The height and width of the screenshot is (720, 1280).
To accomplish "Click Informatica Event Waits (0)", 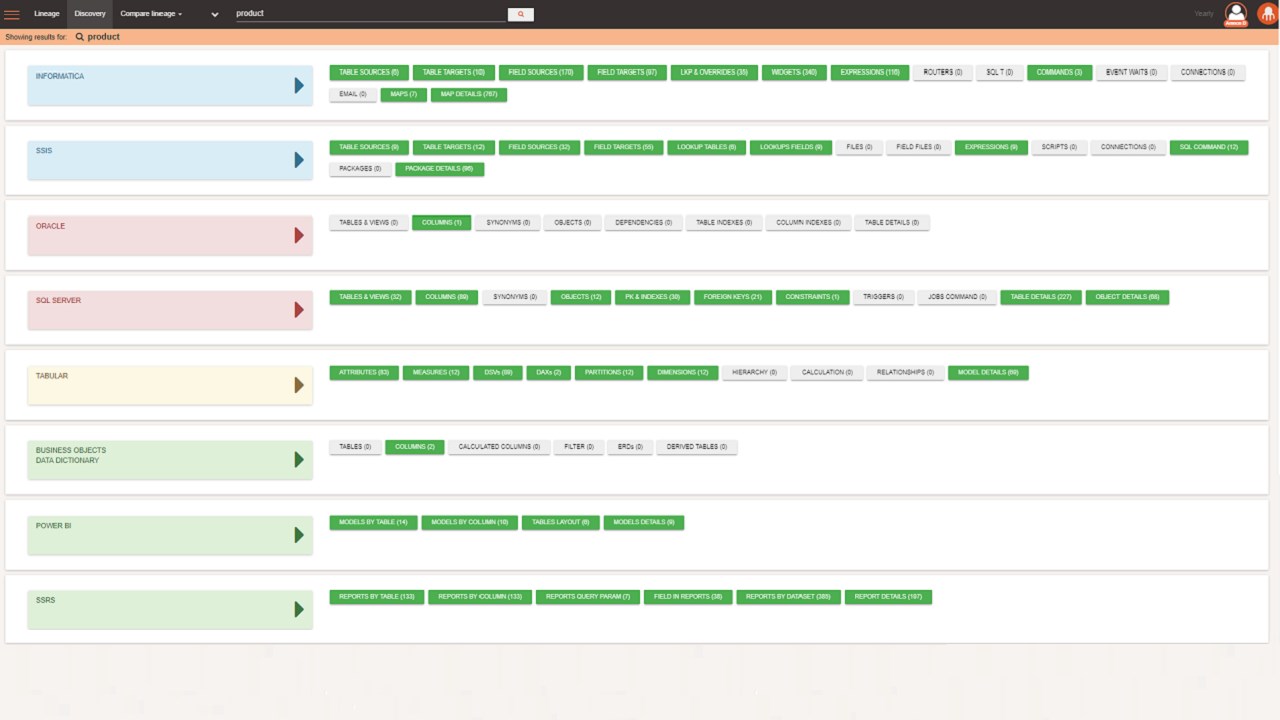I will pyautogui.click(x=1131, y=73).
